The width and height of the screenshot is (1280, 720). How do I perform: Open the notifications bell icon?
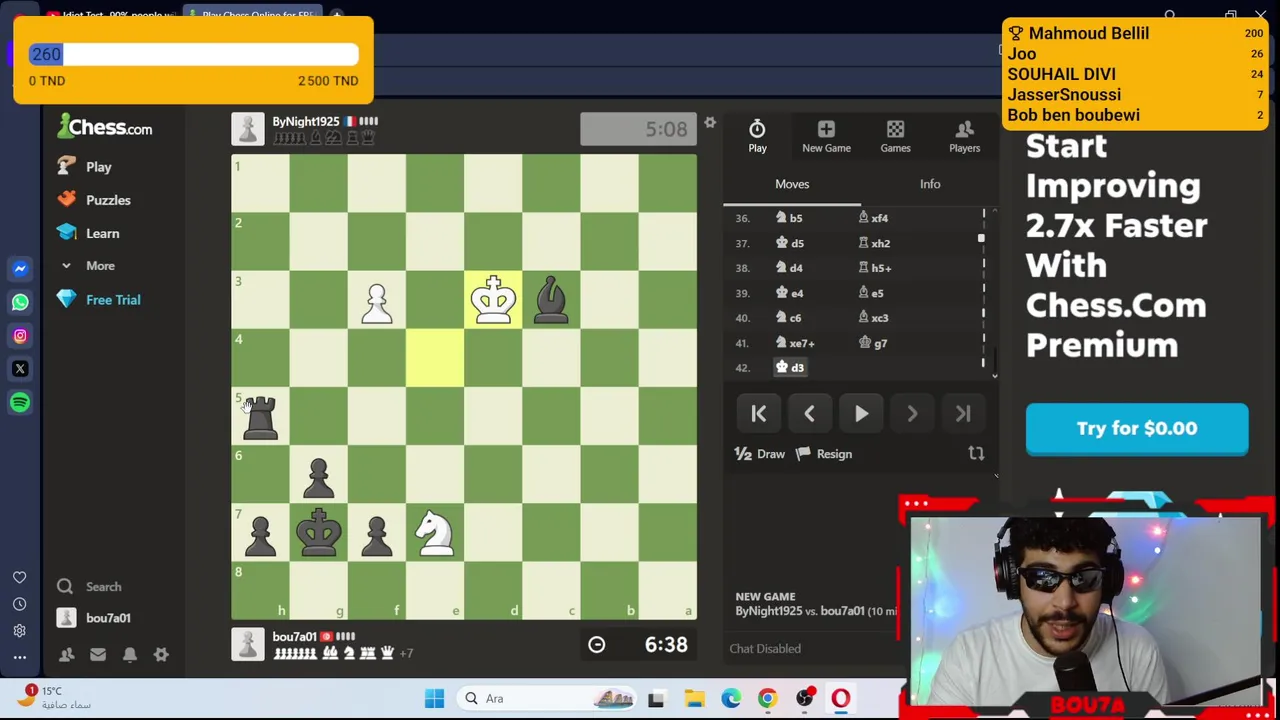point(130,654)
